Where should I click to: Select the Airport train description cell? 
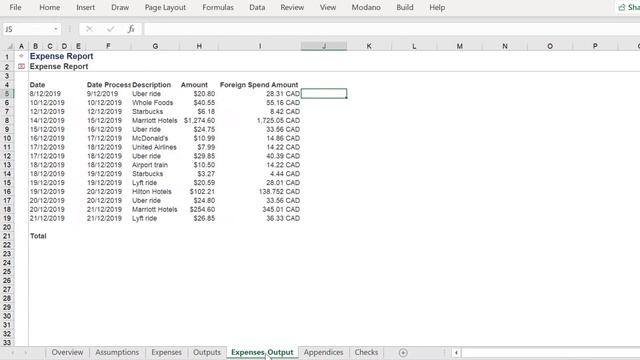point(150,165)
